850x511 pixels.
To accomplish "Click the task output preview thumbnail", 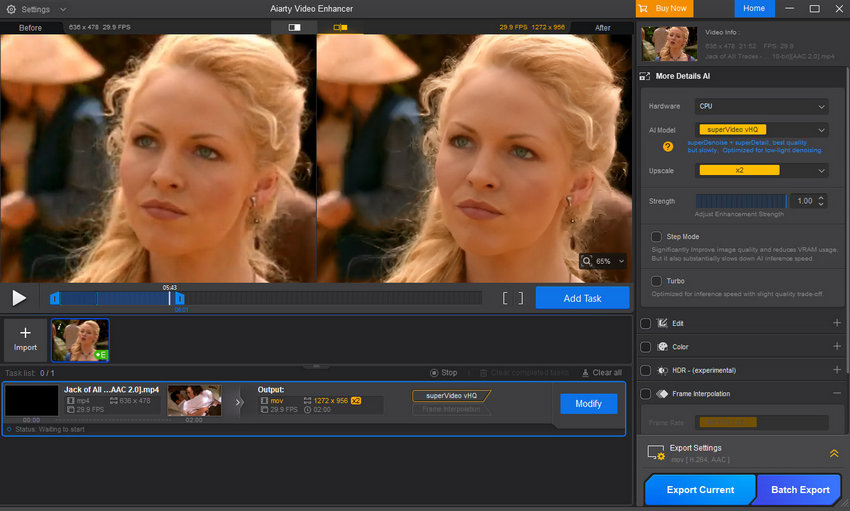I will click(195, 400).
